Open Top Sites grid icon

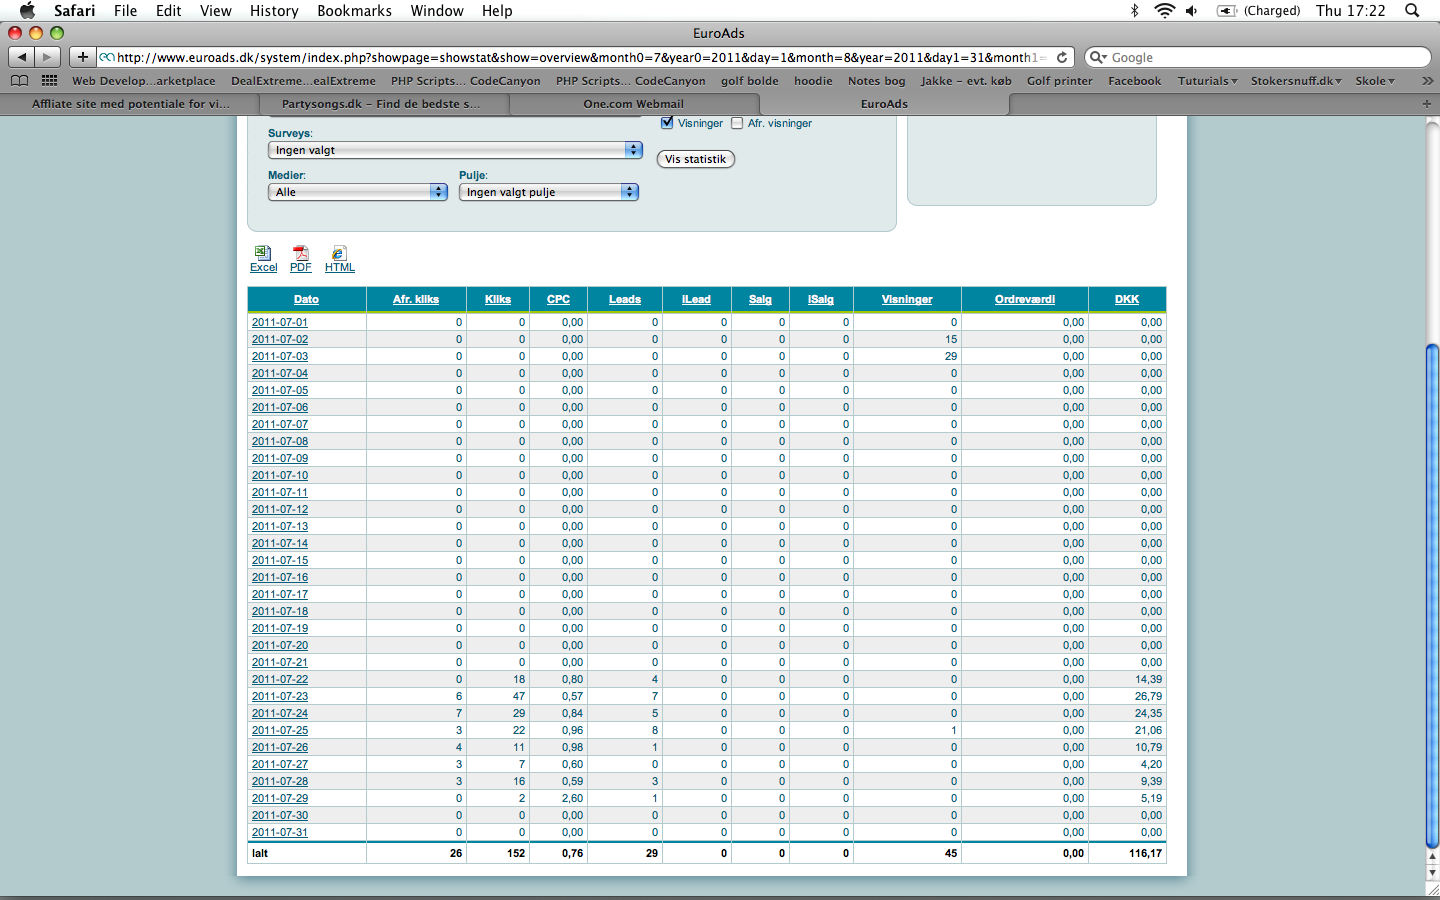coord(49,81)
